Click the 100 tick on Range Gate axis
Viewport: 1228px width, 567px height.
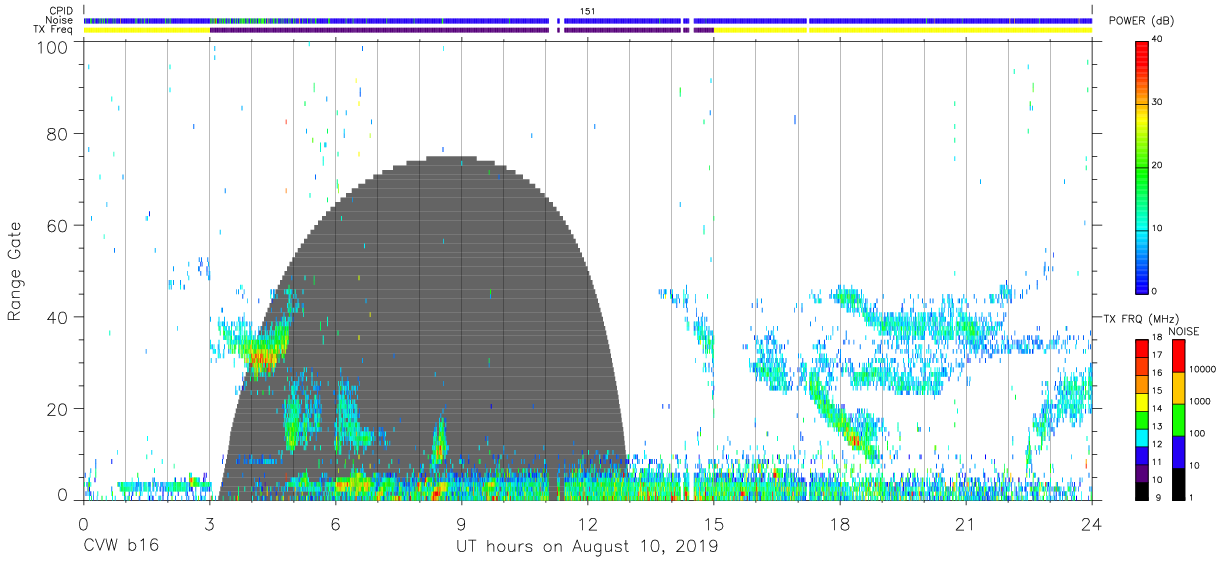pyautogui.click(x=52, y=46)
